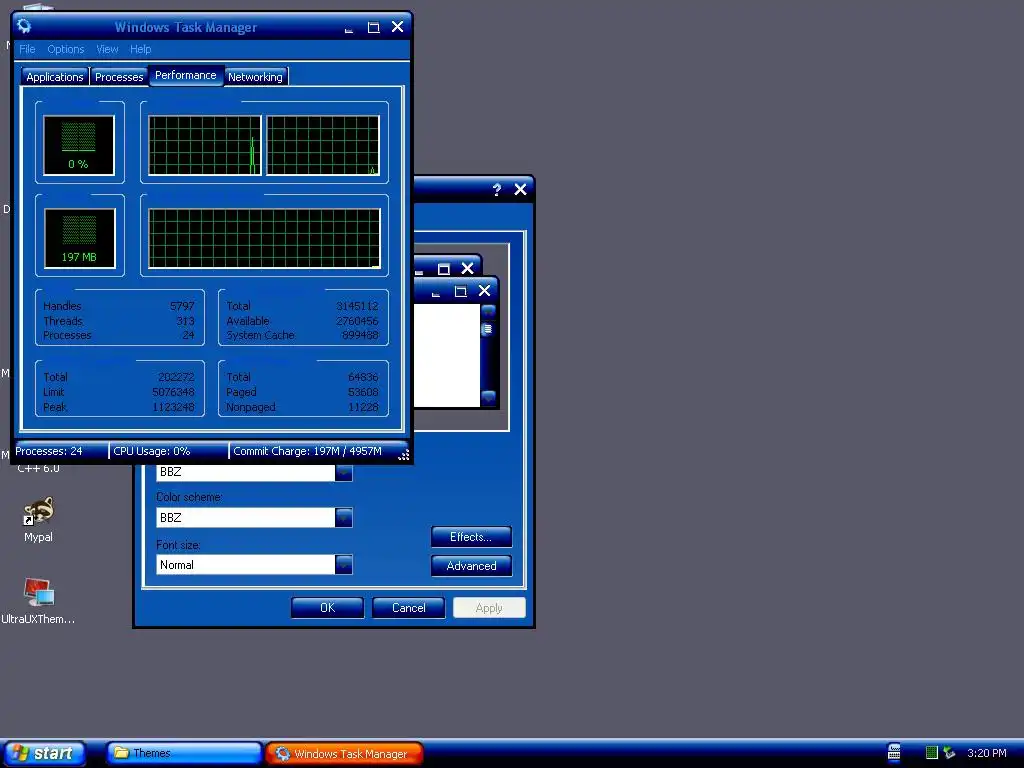Click the Task Manager resize grip

click(x=404, y=455)
